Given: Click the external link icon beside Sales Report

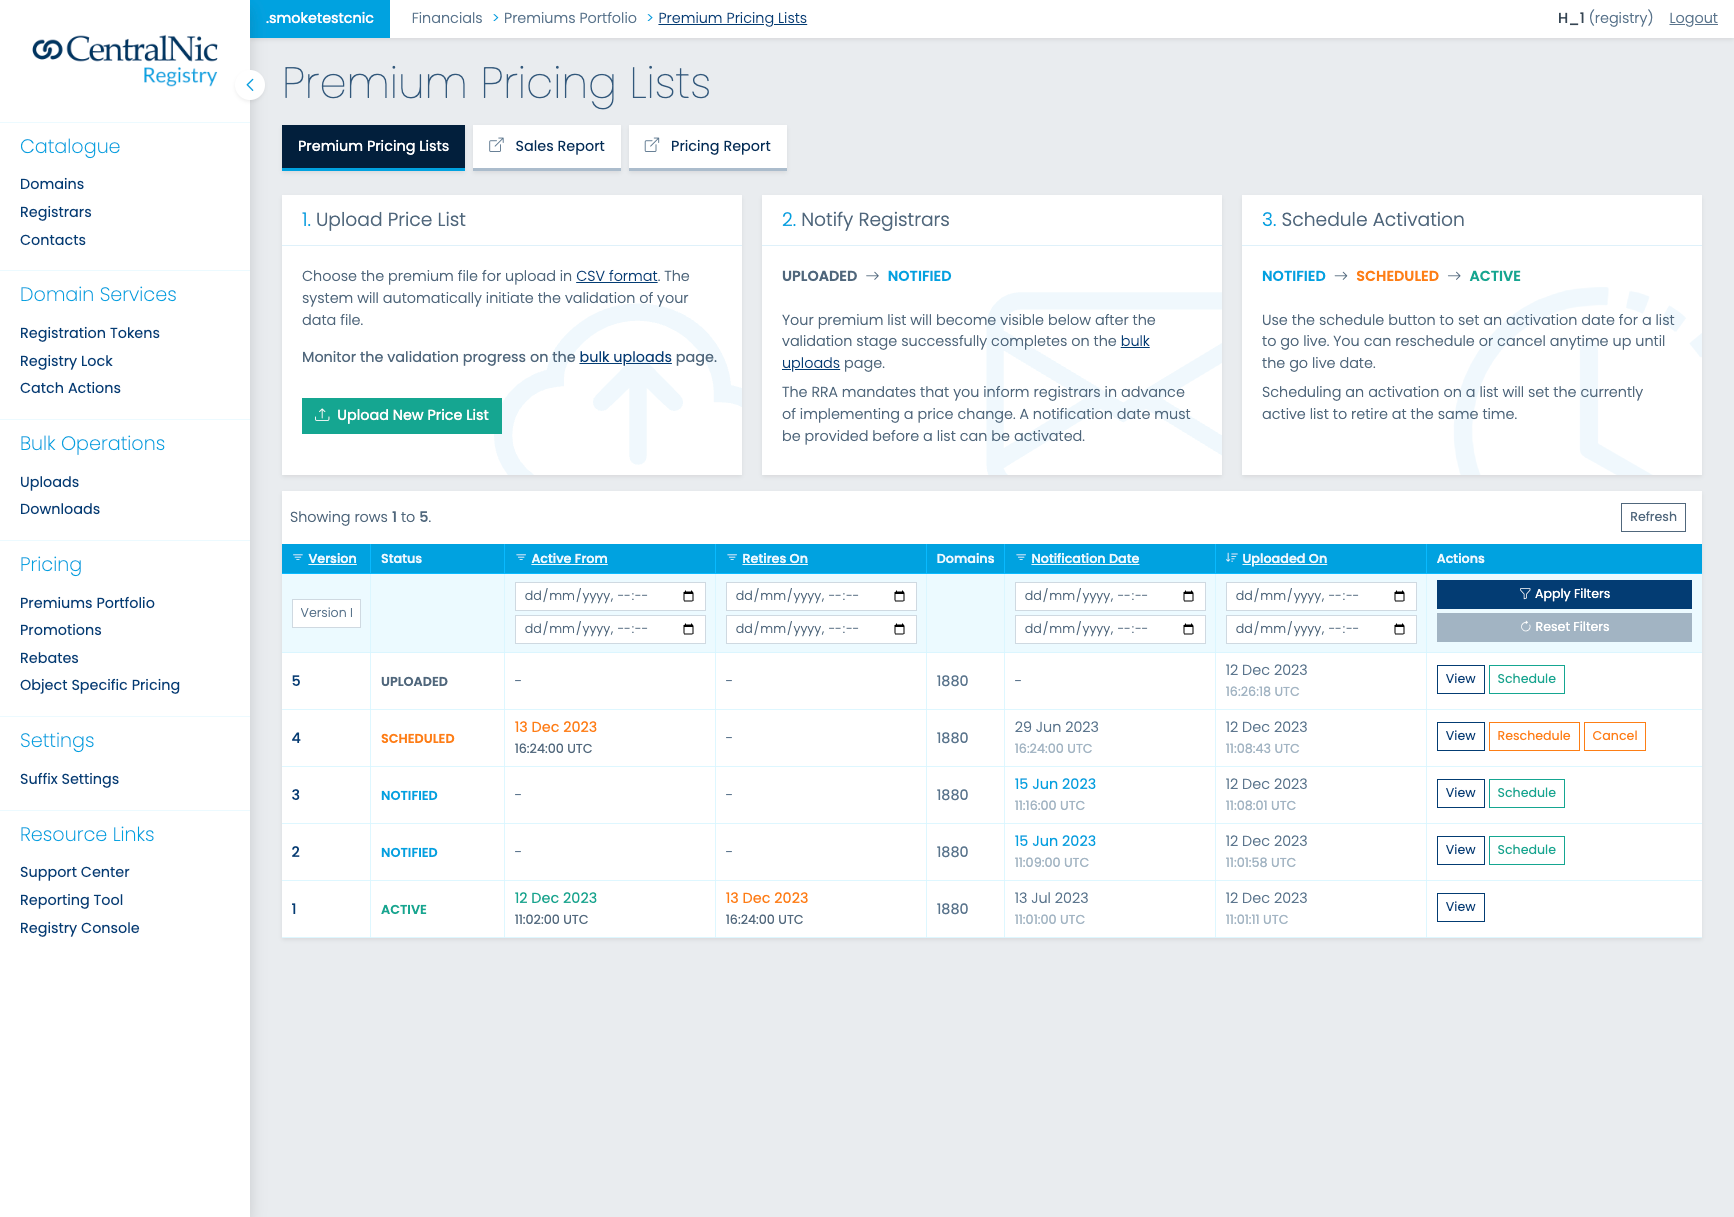Looking at the screenshot, I should 496,146.
